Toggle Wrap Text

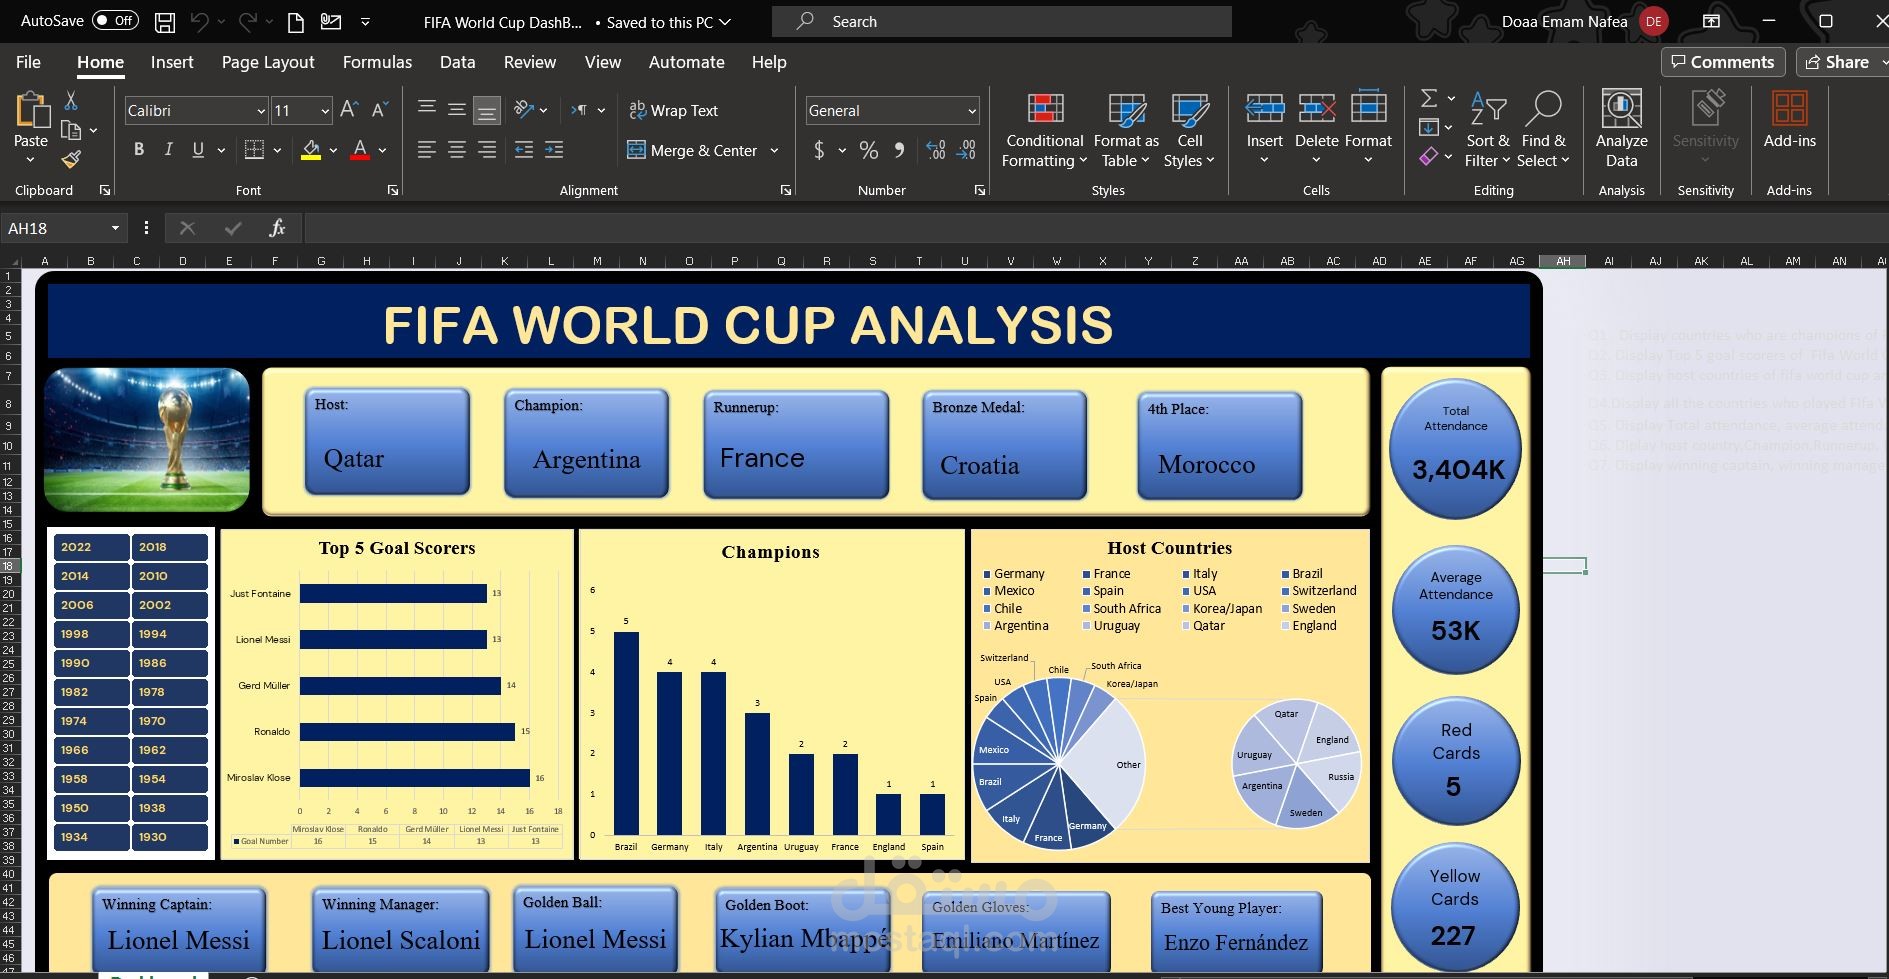[674, 110]
